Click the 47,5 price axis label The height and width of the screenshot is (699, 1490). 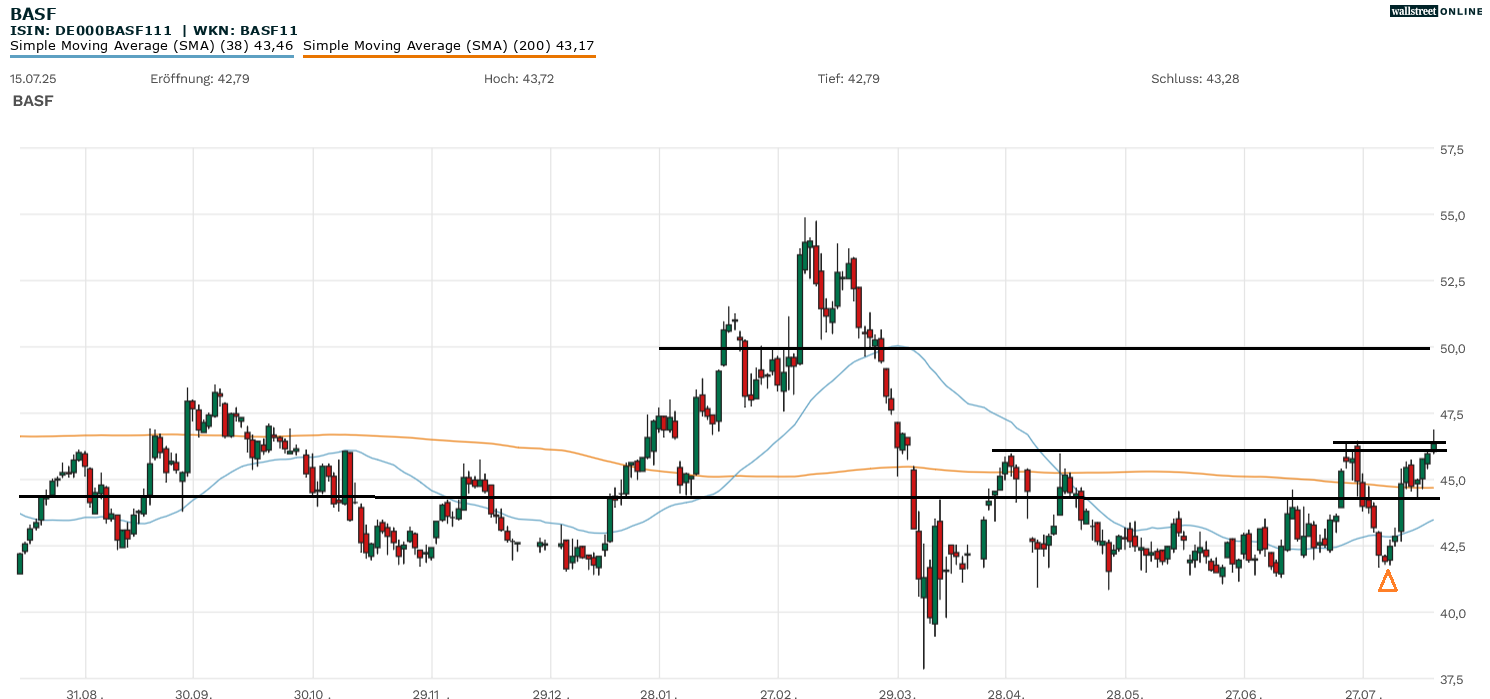1451,415
